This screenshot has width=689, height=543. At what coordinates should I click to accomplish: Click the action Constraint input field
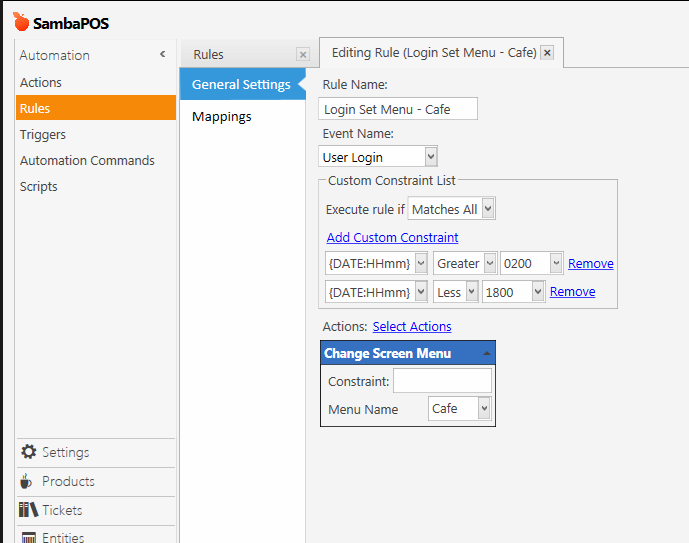click(442, 380)
